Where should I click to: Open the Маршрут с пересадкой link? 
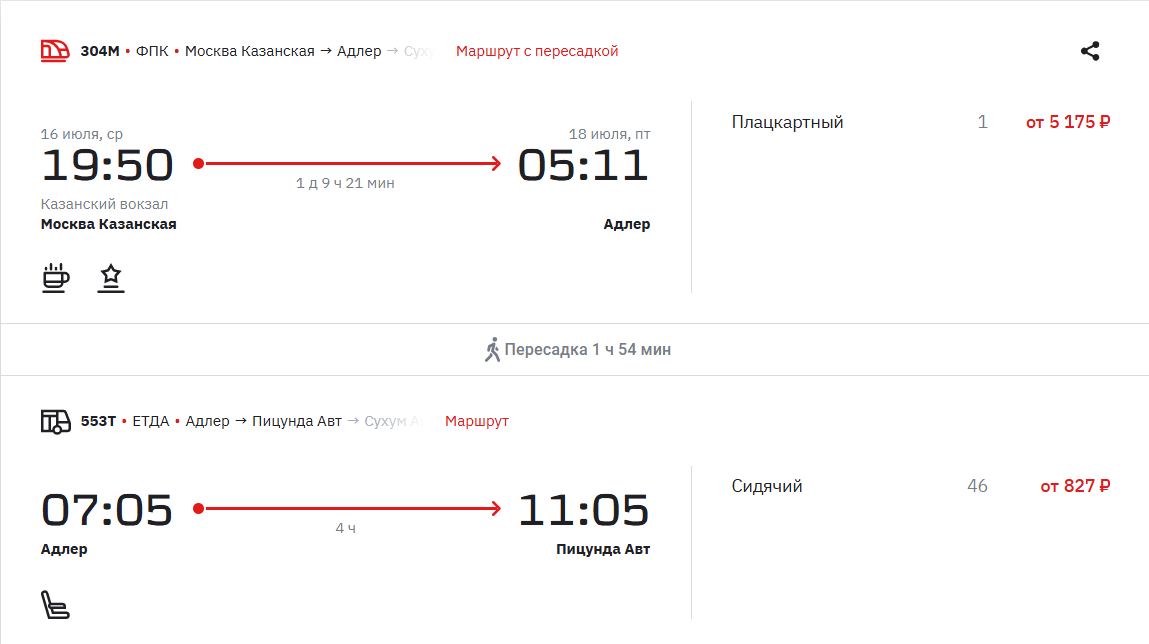(x=537, y=51)
